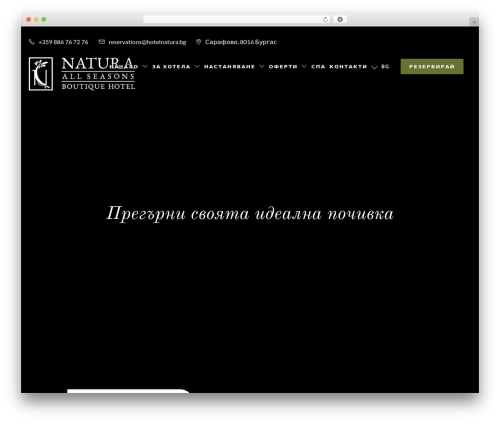
Task: Click the Сарафово, 8016 Бургас address
Action: coord(241,42)
